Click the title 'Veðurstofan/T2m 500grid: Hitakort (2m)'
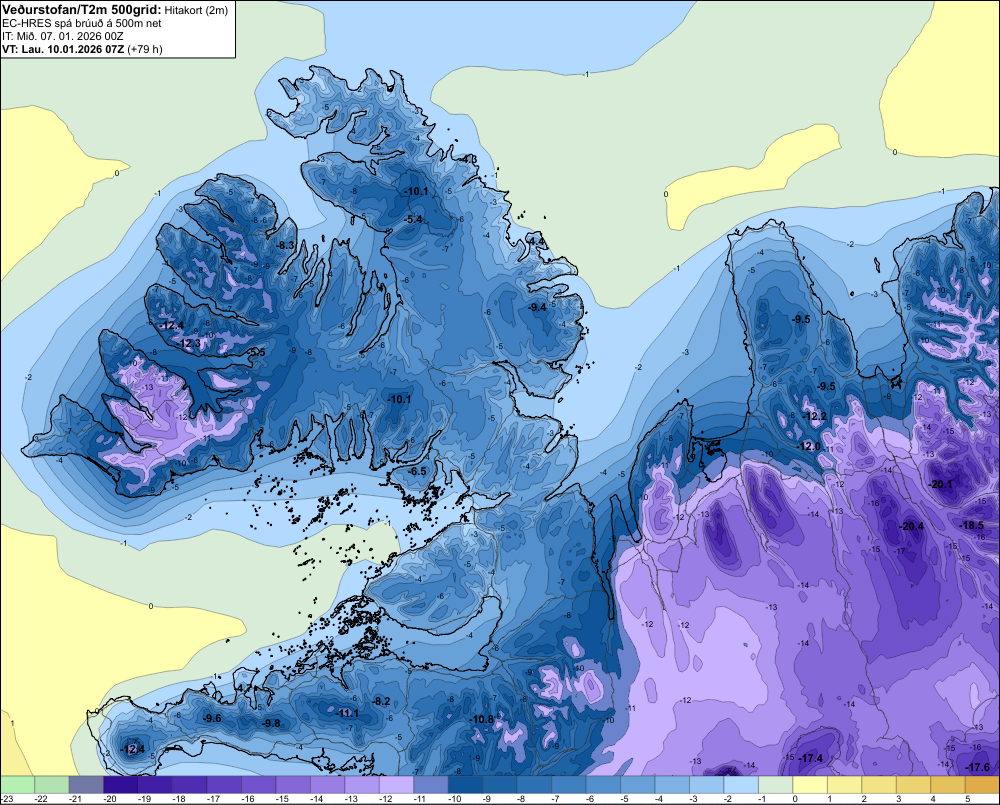The width and height of the screenshot is (1000, 805). (114, 10)
